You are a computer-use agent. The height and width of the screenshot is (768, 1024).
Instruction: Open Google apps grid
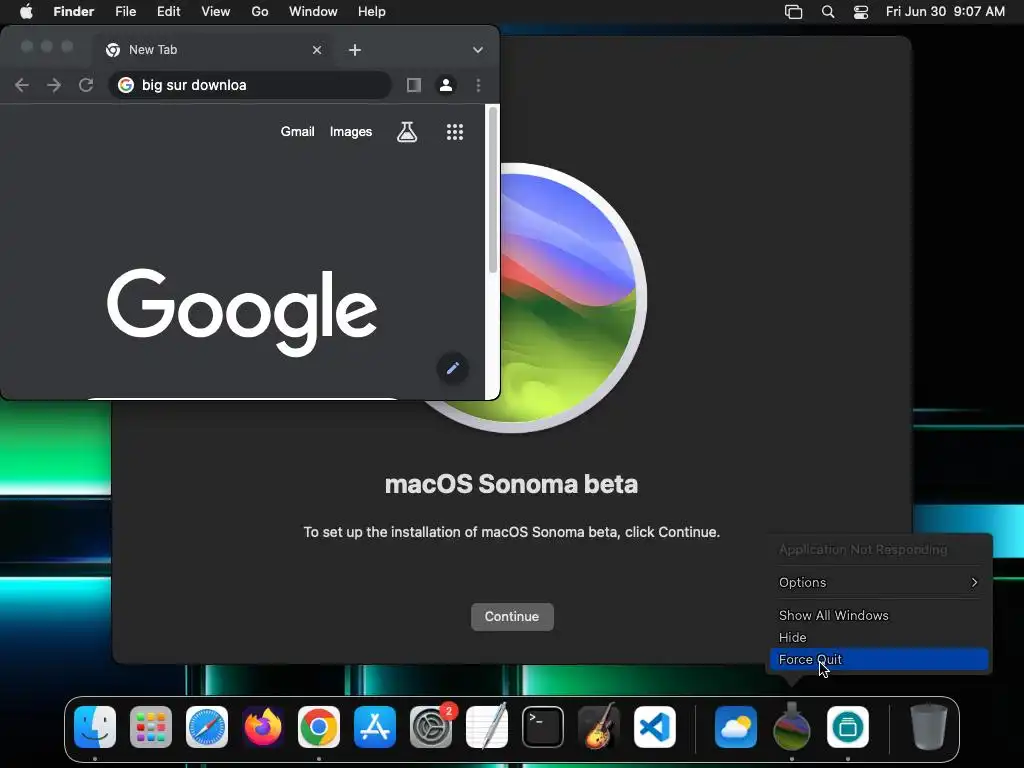(x=455, y=132)
